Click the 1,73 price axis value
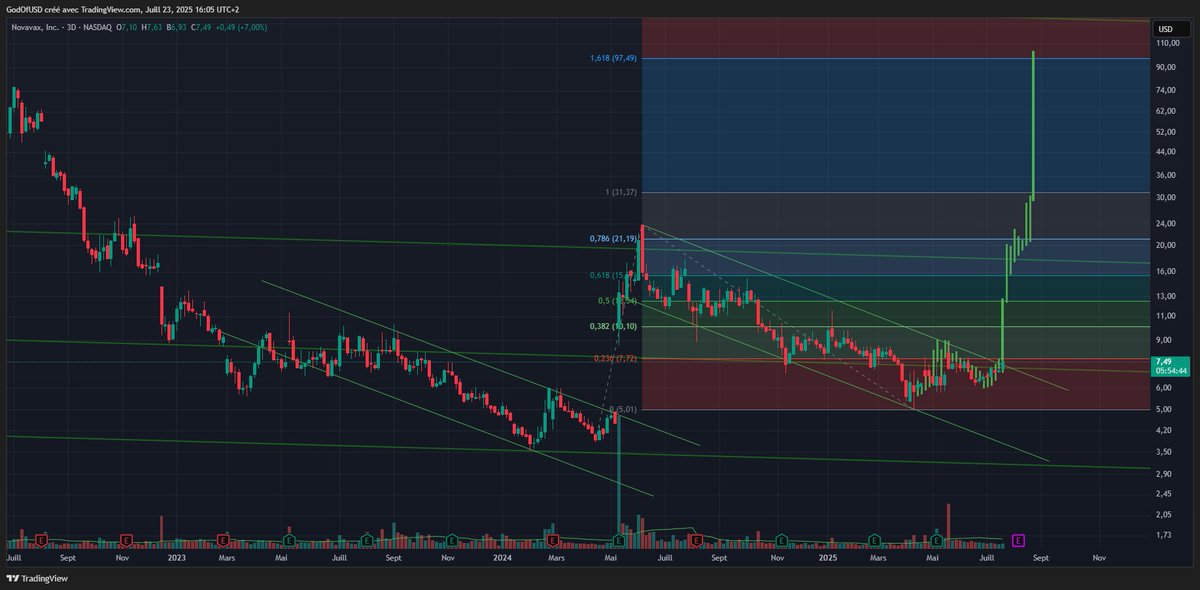Viewport: 1200px width, 590px height. (x=1163, y=537)
